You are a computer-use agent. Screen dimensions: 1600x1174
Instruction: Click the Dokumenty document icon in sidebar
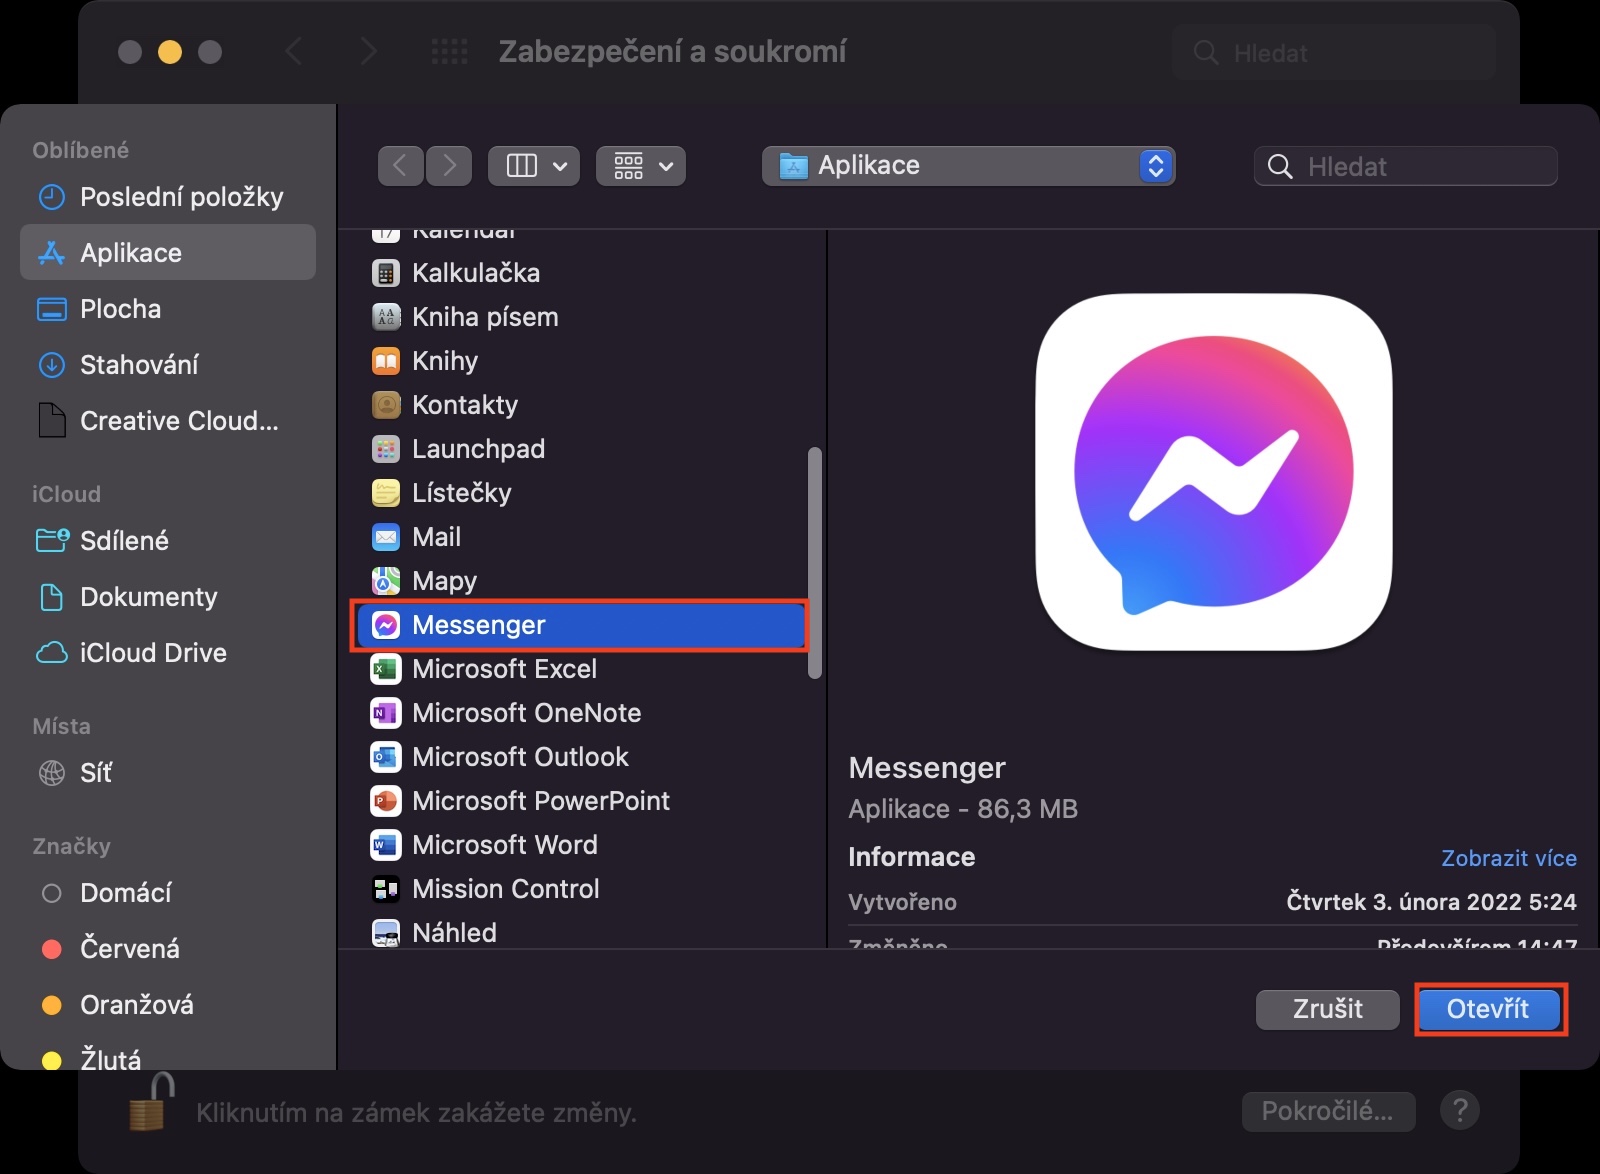point(51,597)
